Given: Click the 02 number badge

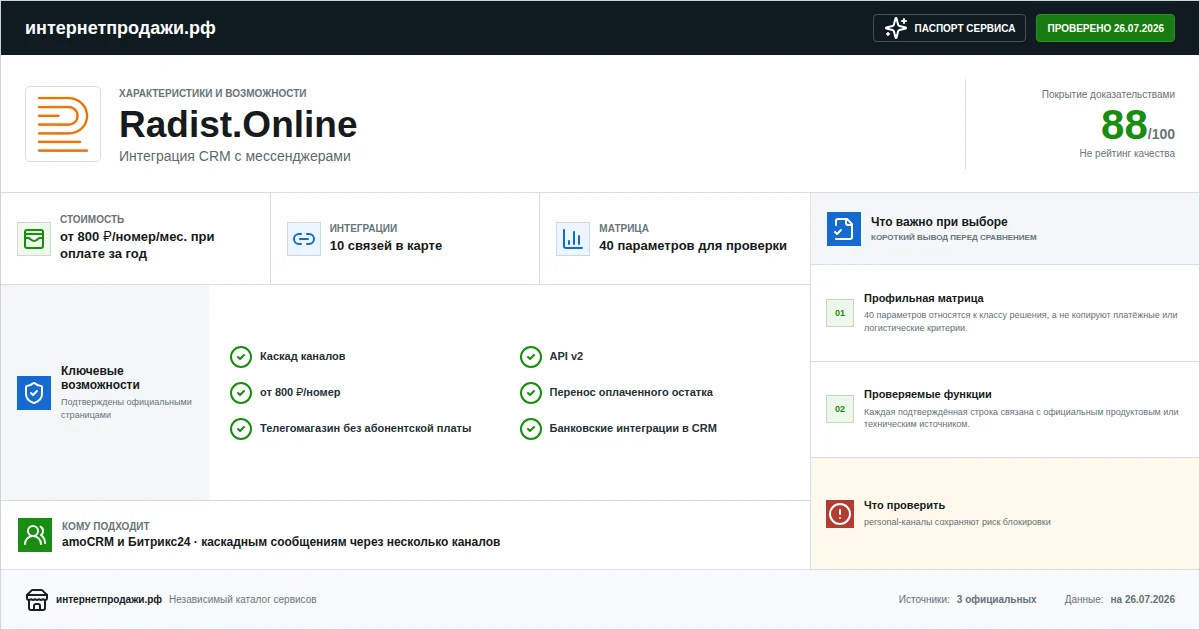Looking at the screenshot, I should (840, 409).
